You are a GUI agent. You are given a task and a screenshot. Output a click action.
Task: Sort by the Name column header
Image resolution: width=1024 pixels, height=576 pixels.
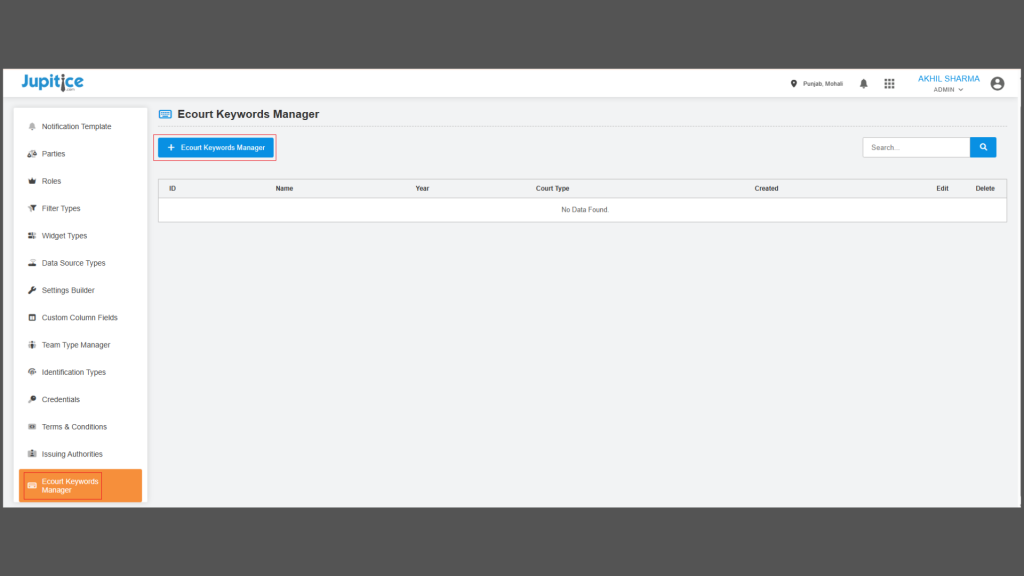coord(284,188)
